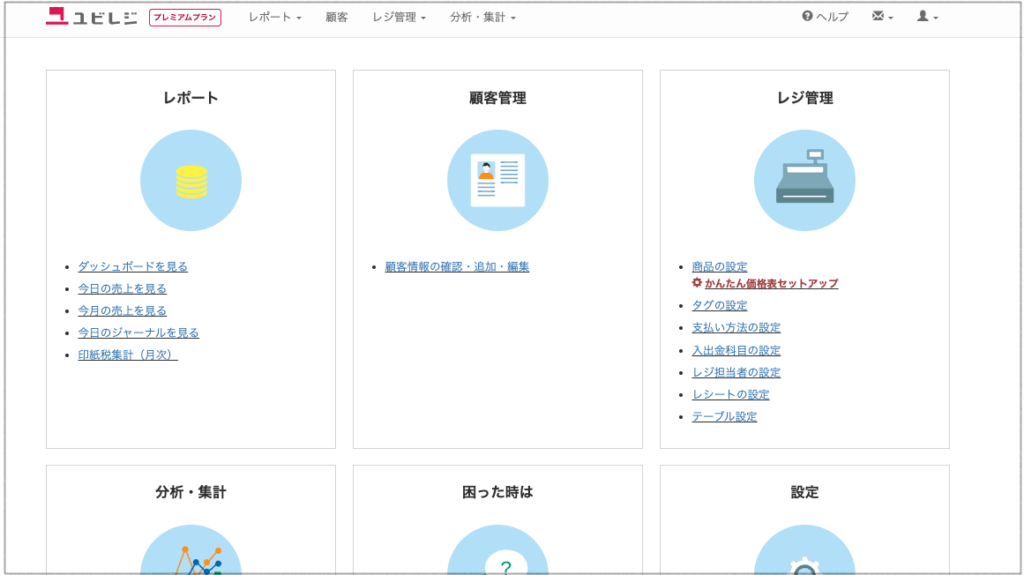
Task: Click the line chart analytics icon
Action: (191, 550)
